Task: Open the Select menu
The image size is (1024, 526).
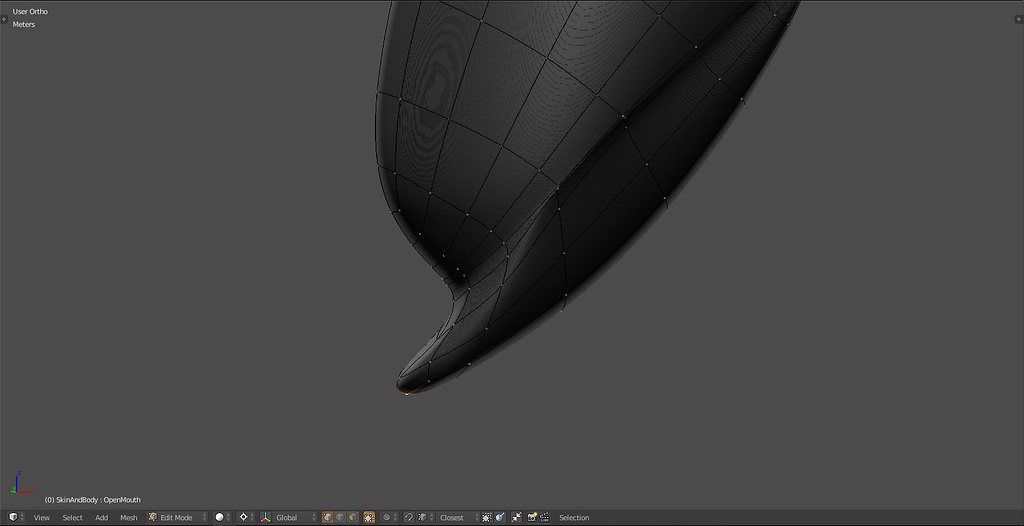Action: pos(72,518)
